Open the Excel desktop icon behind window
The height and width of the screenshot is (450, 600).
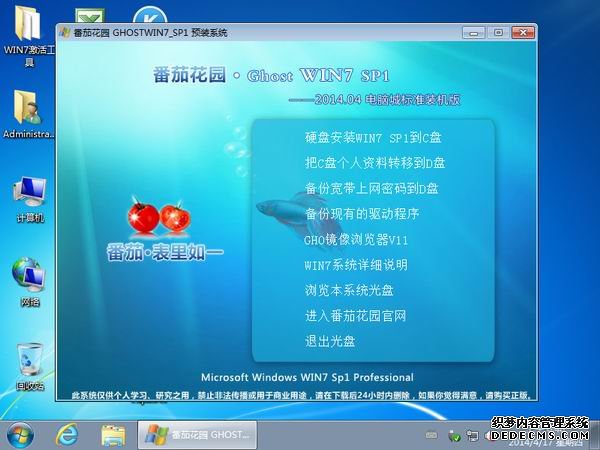(90, 16)
